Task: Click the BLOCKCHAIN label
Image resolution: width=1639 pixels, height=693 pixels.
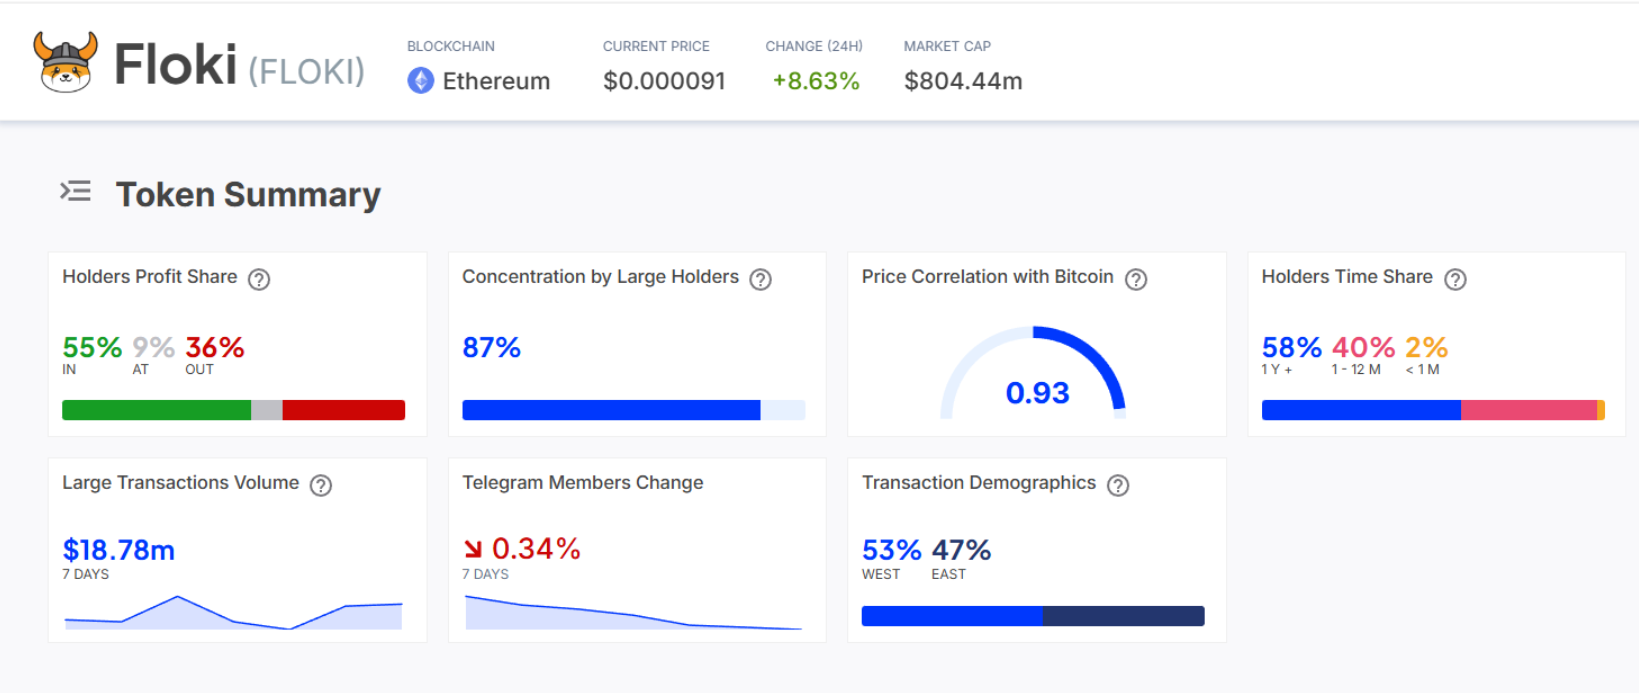Action: pyautogui.click(x=451, y=46)
